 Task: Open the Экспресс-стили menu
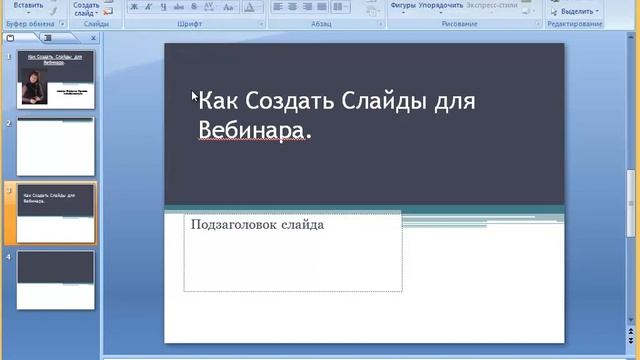[492, 7]
